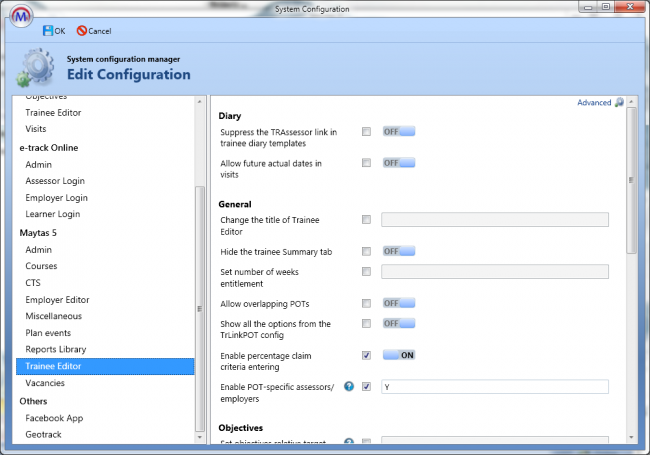650x455 pixels.
Task: Click the Maytas application logo icon
Action: click(x=20, y=19)
